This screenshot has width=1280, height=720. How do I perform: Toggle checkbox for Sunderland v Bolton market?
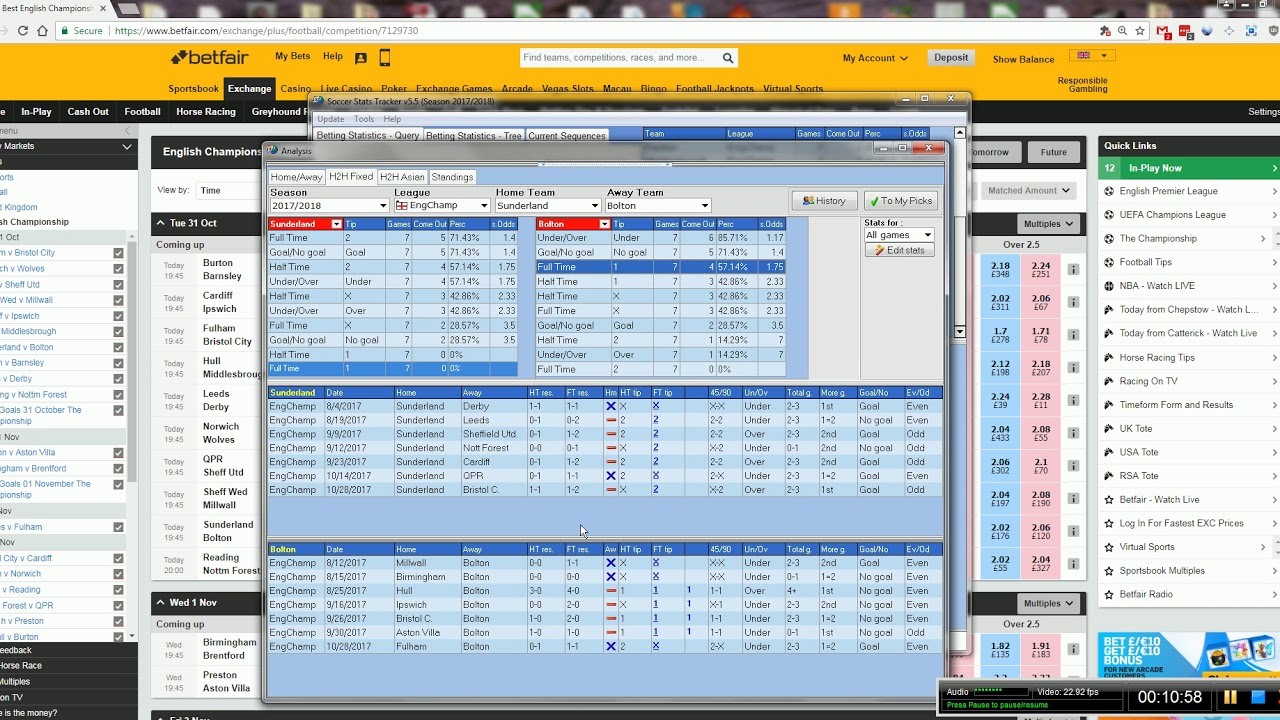point(118,347)
